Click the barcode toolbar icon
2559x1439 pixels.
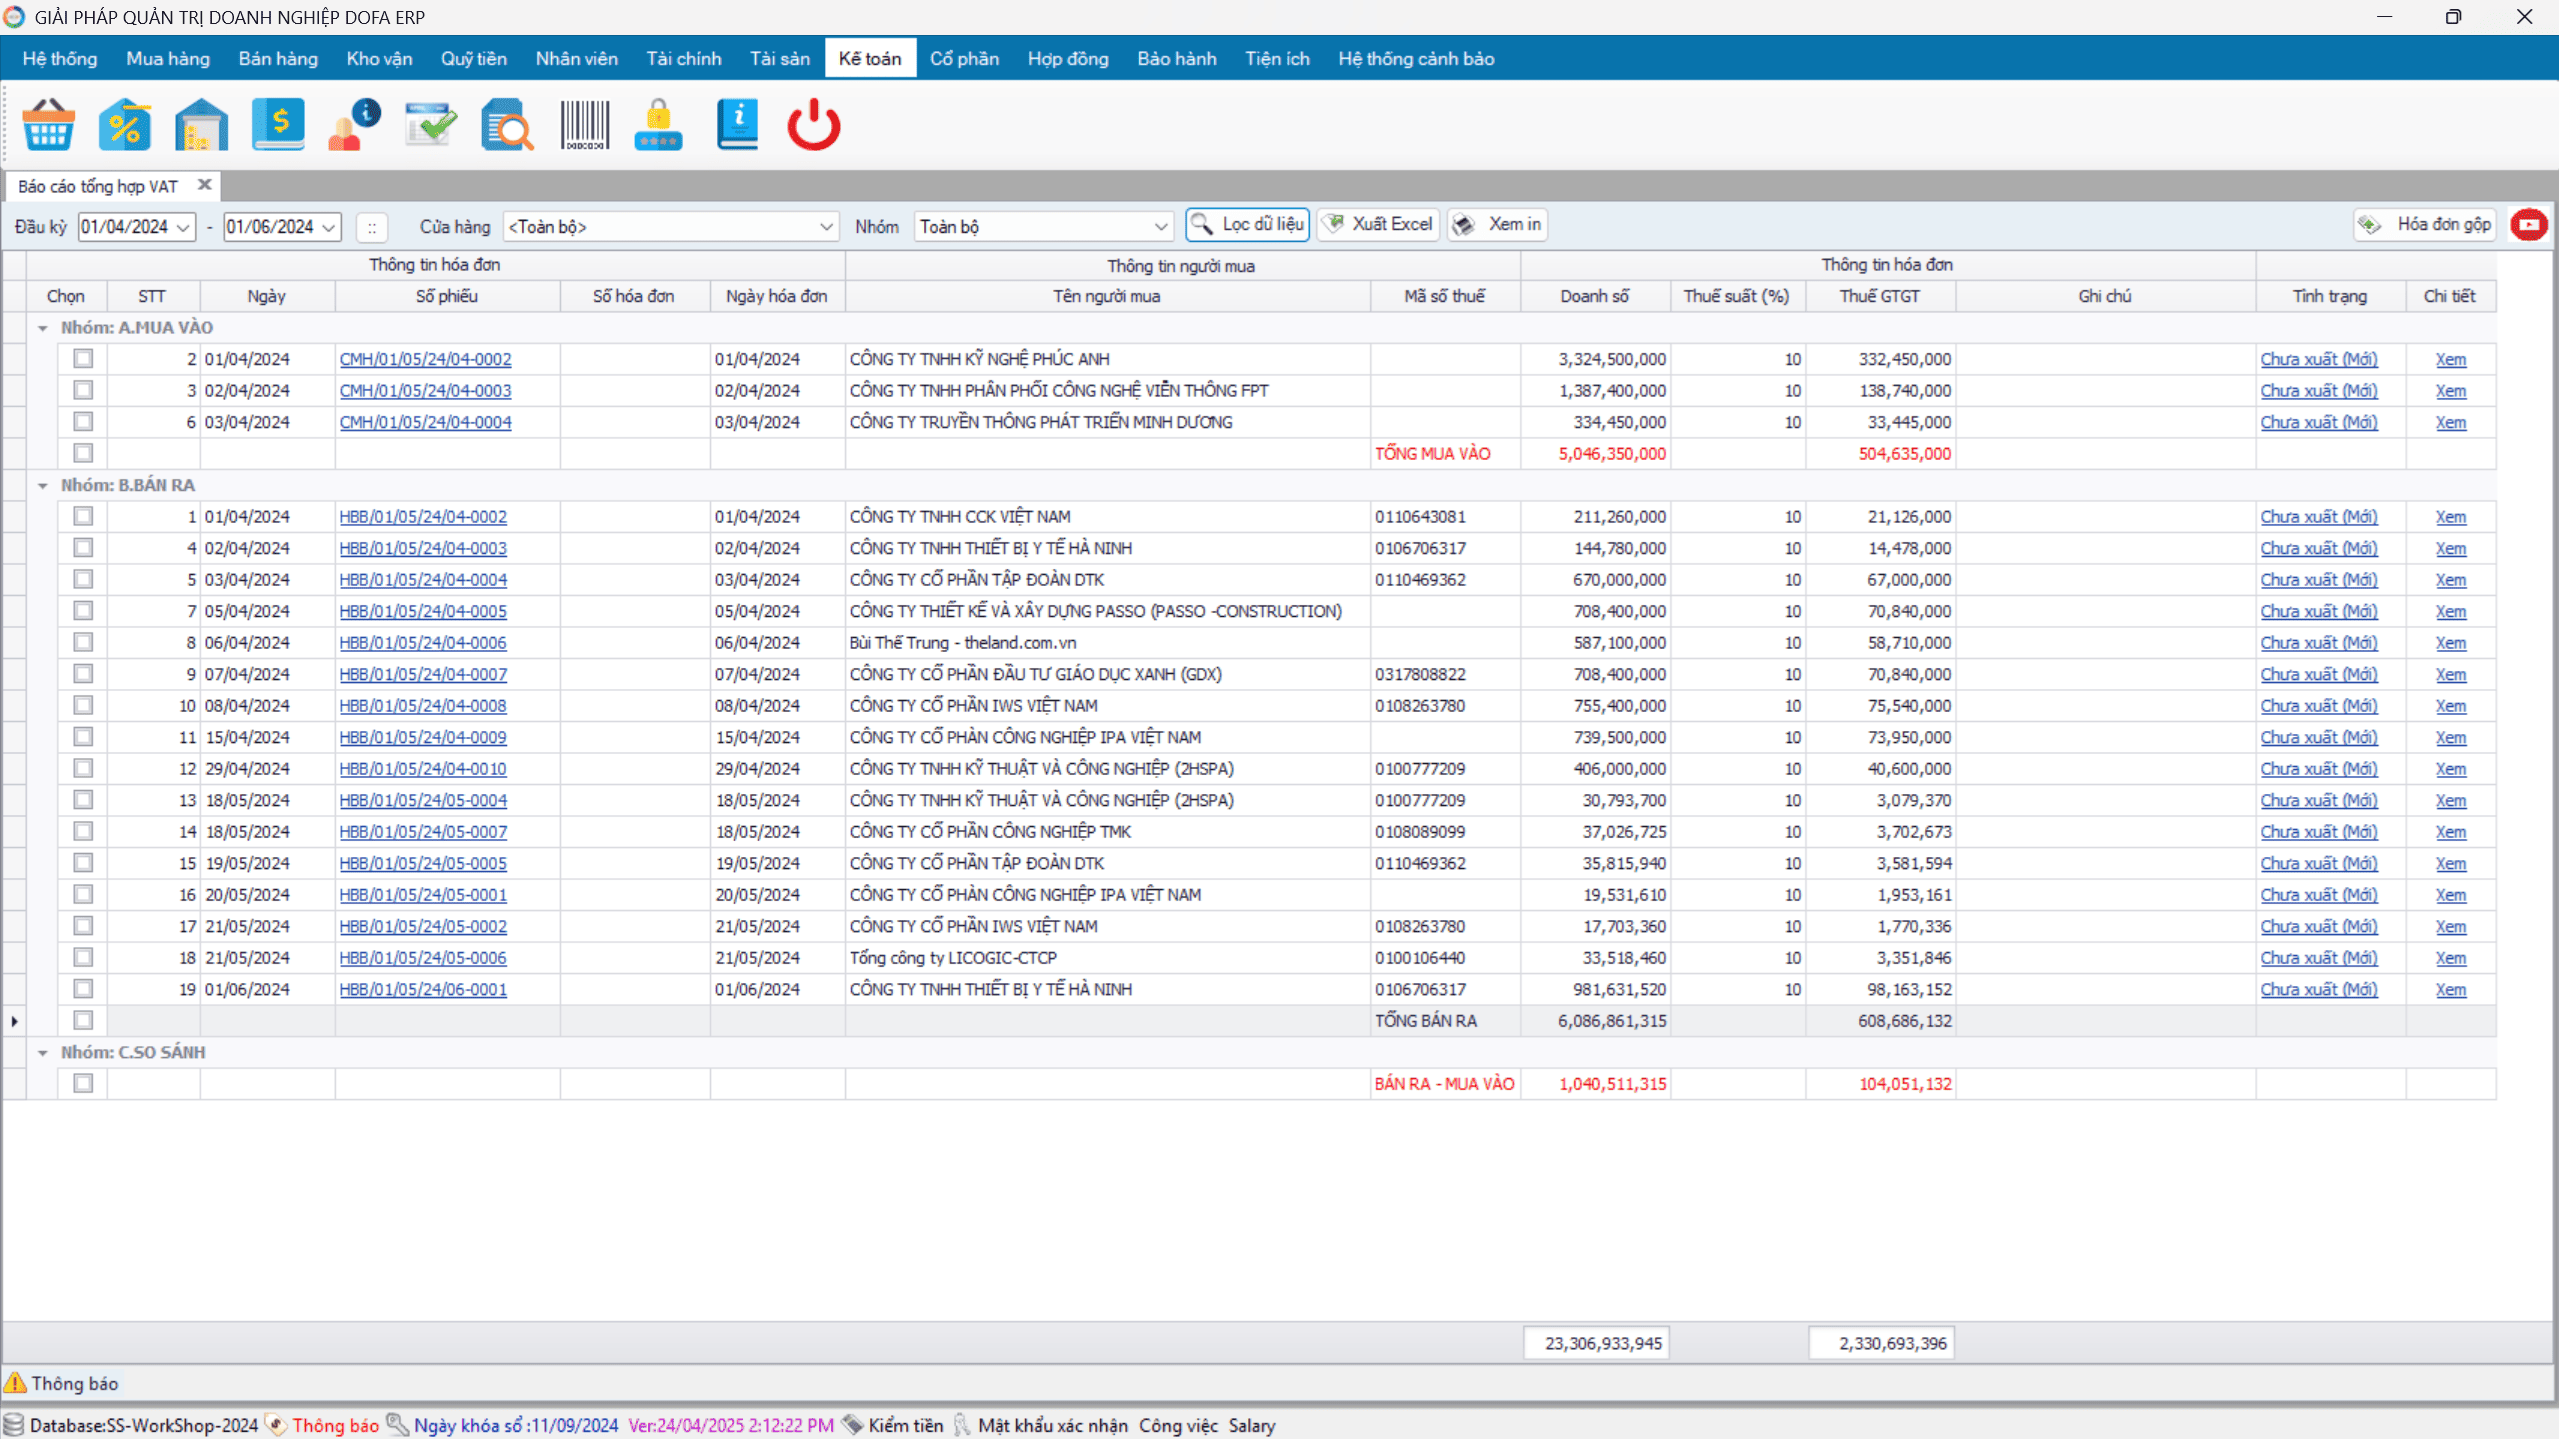pyautogui.click(x=584, y=125)
